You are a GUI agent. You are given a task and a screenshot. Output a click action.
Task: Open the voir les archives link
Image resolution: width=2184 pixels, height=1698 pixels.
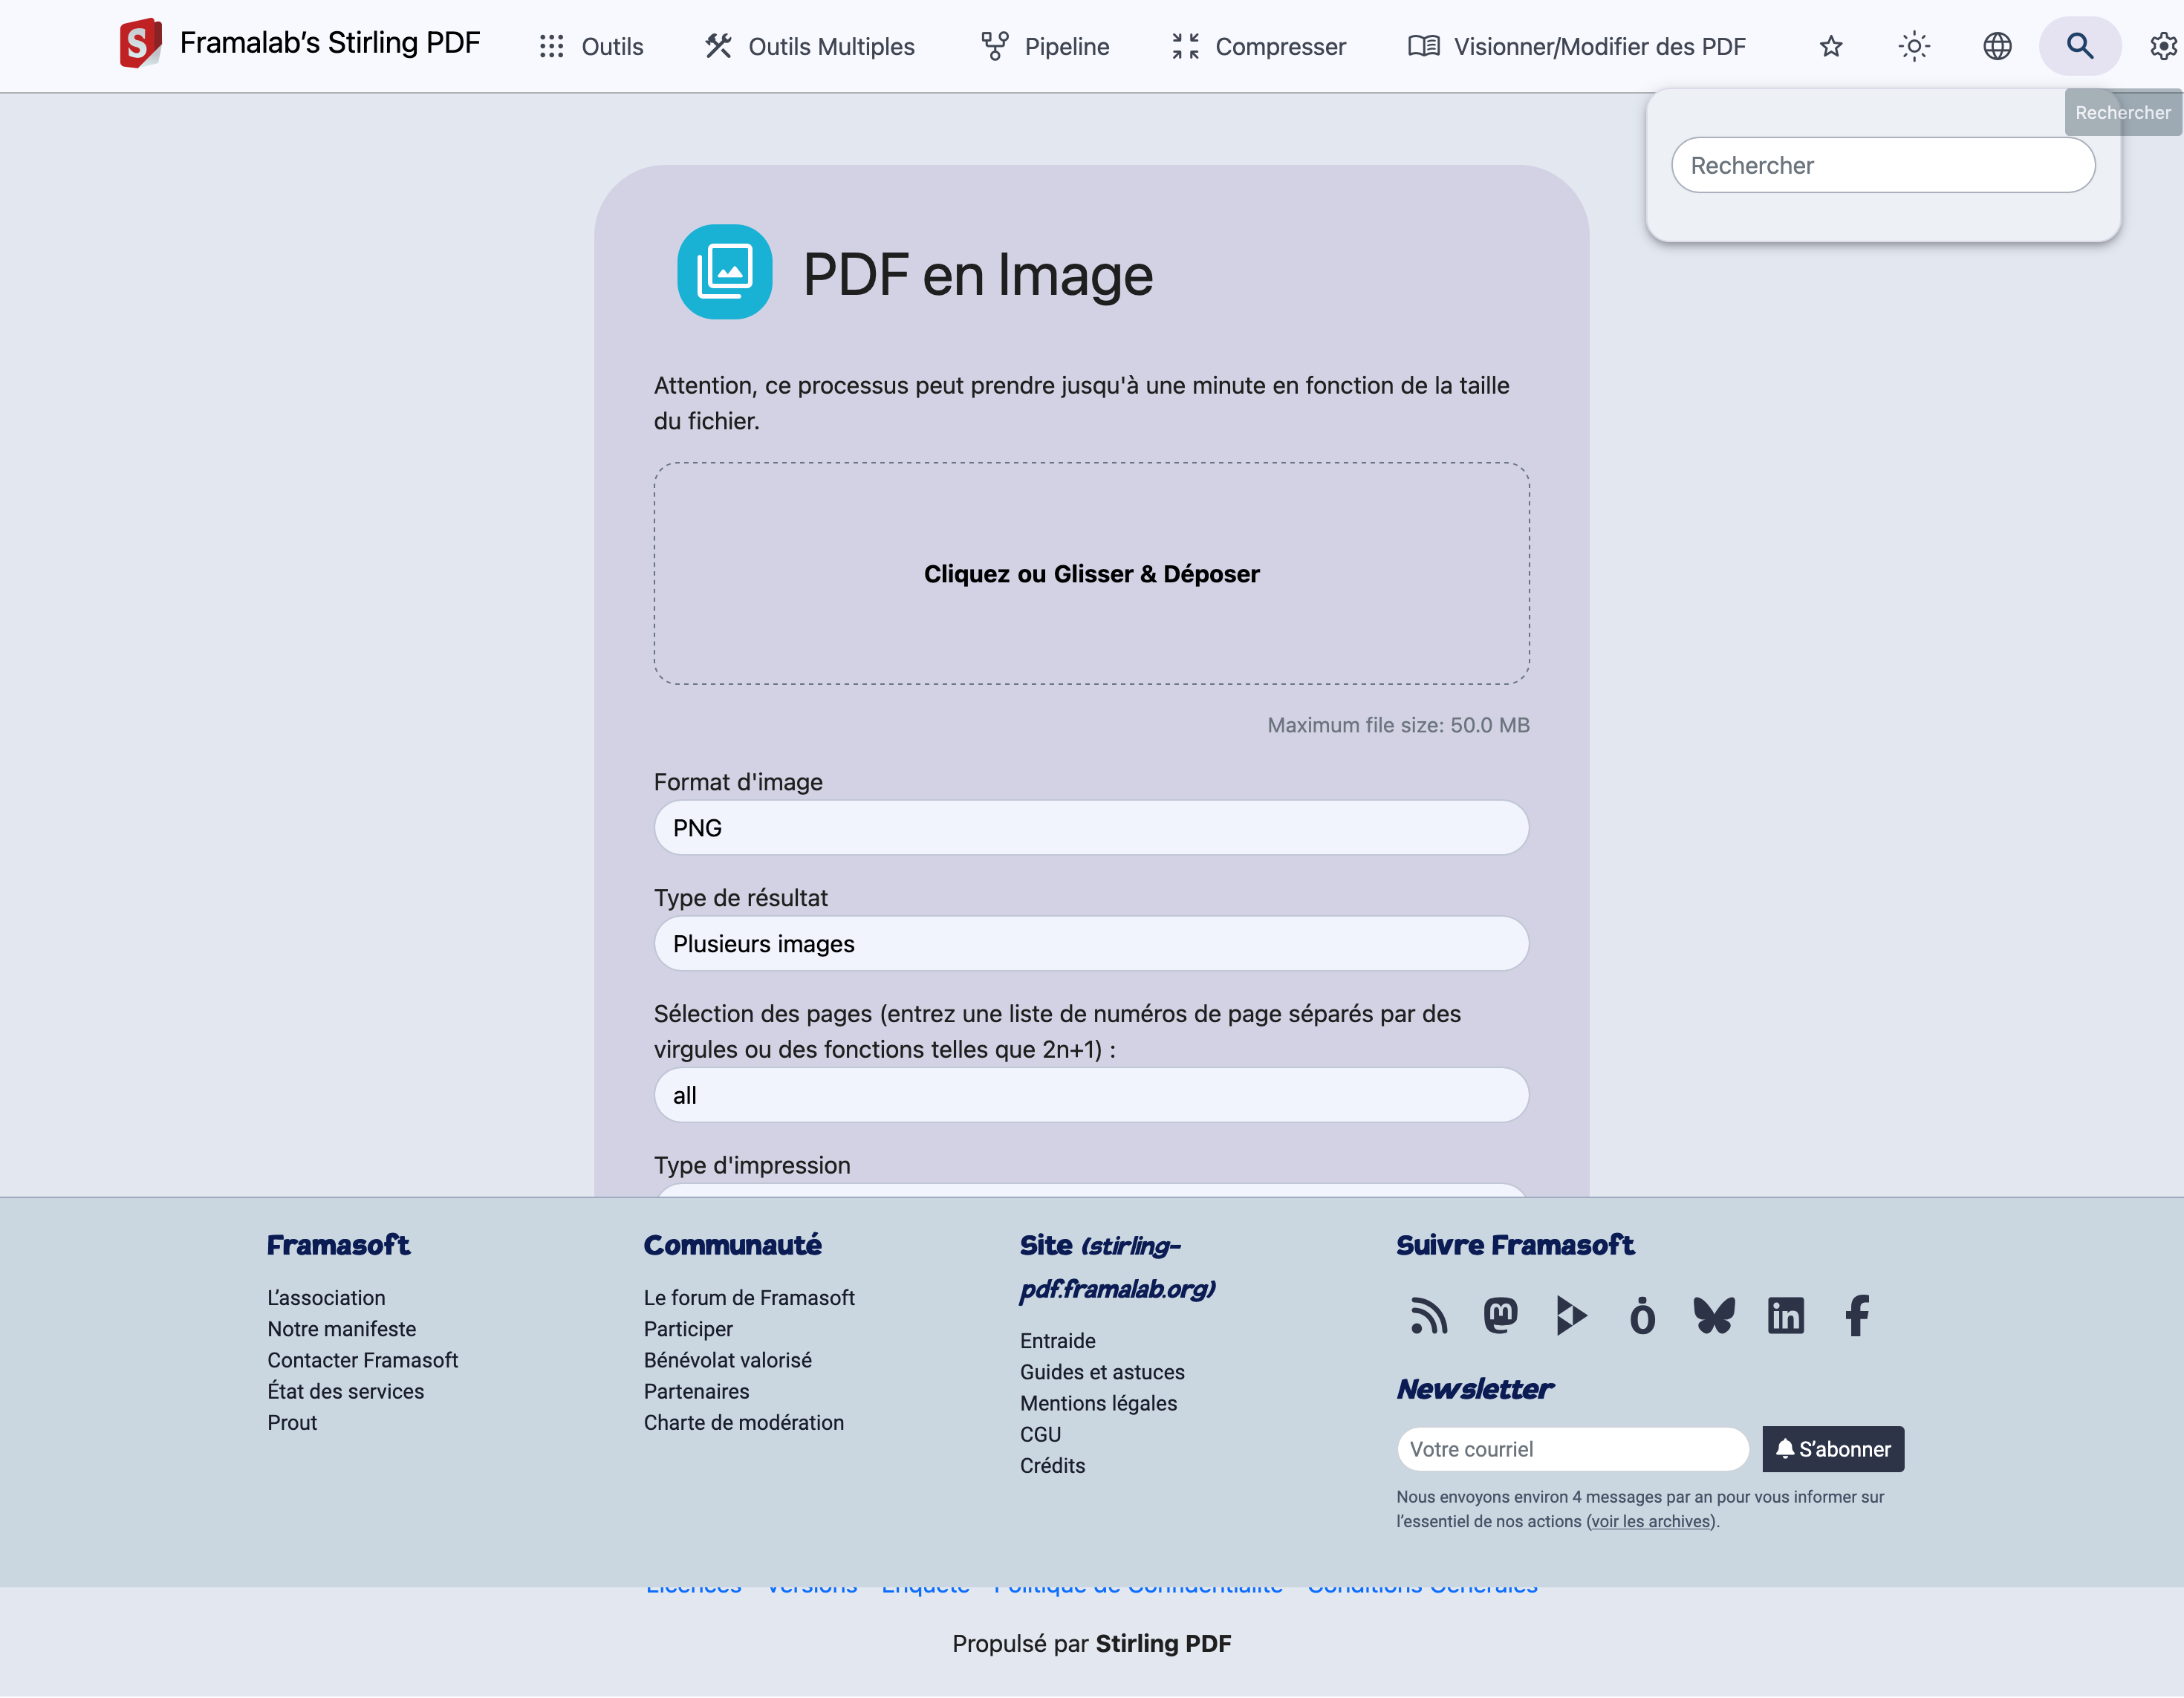point(1651,1521)
